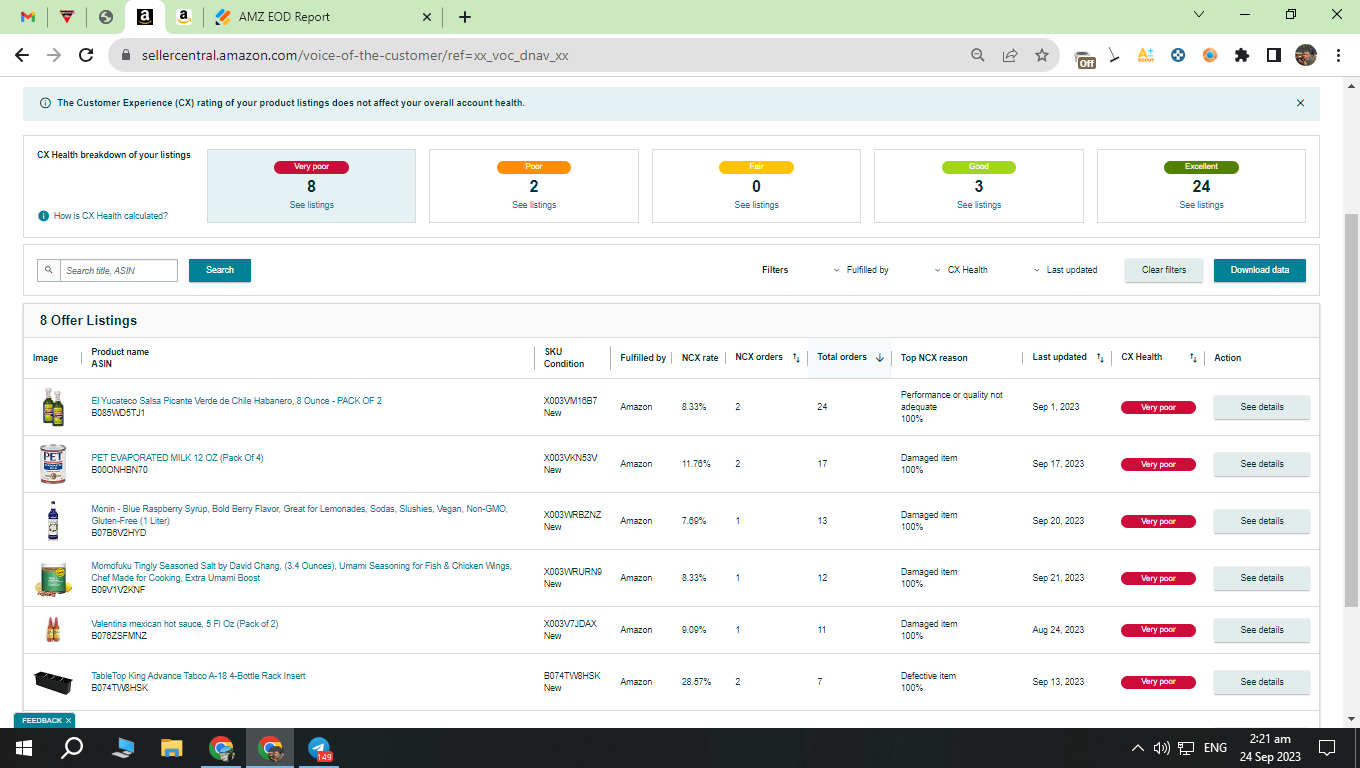The image size is (1360, 768).
Task: Open TableTop King 4-Bottle Rack Insert link
Action: pyautogui.click(x=198, y=676)
